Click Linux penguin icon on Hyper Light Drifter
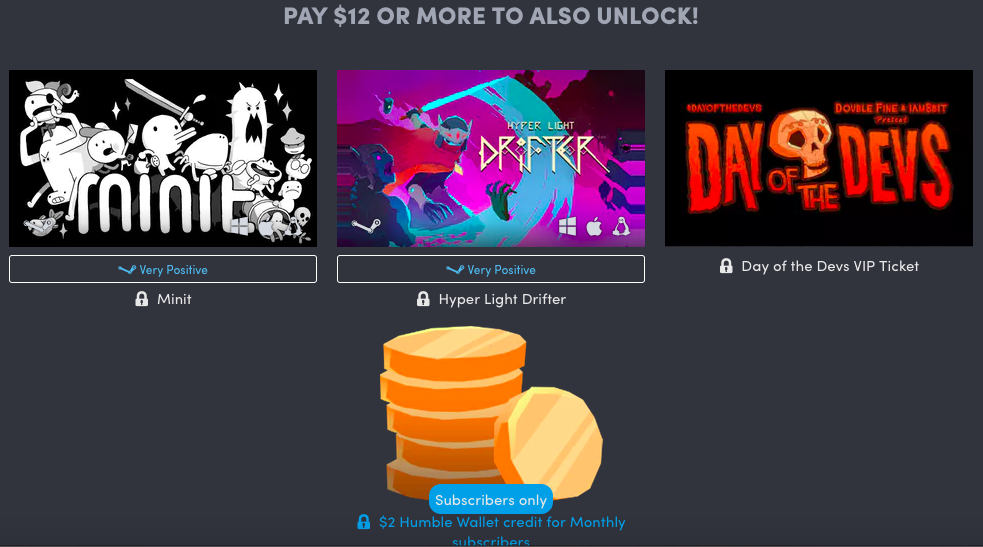 (621, 226)
